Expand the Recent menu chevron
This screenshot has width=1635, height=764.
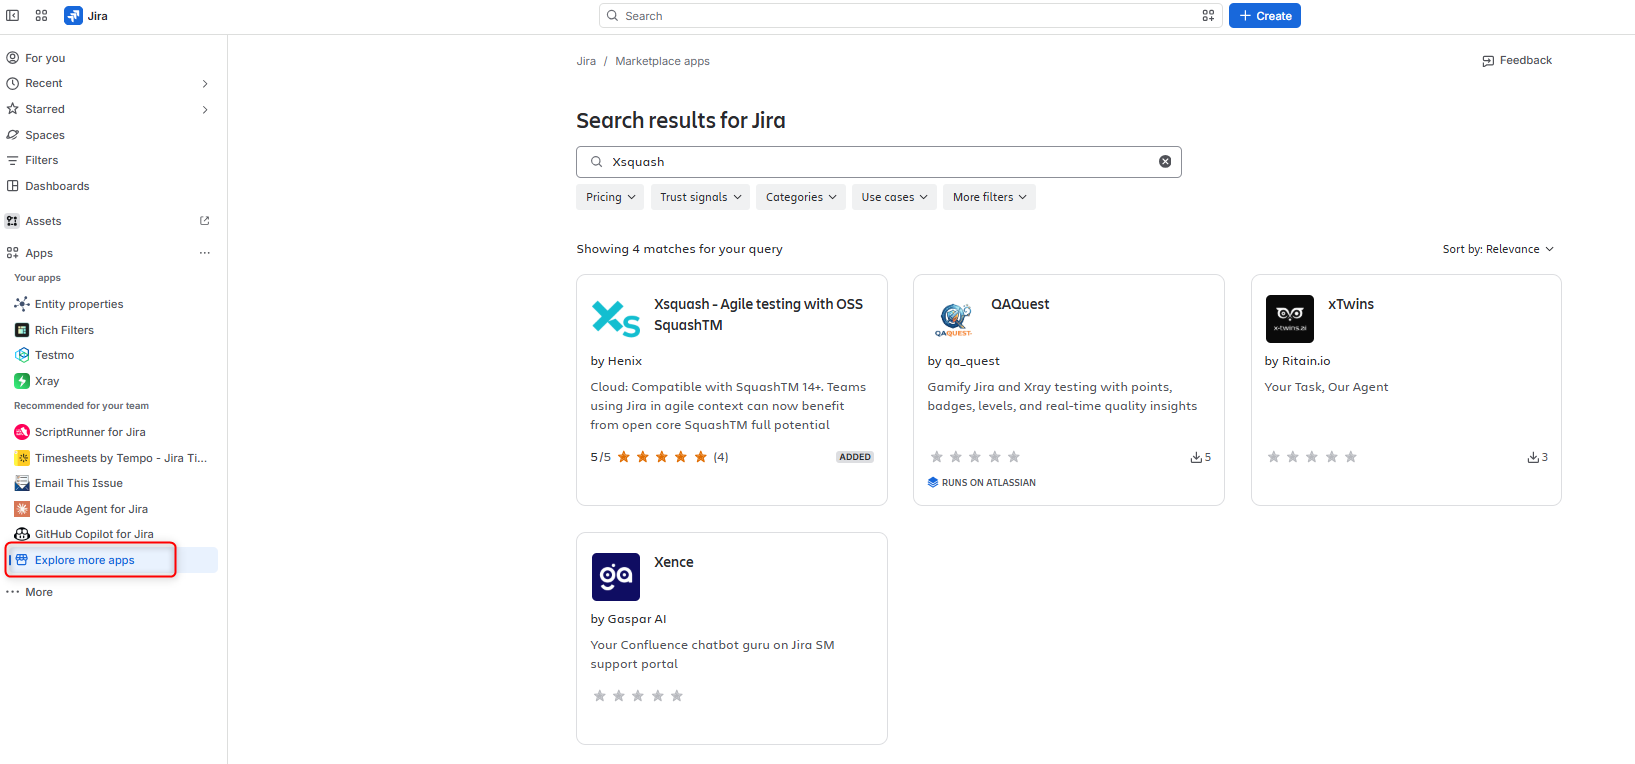tap(205, 84)
